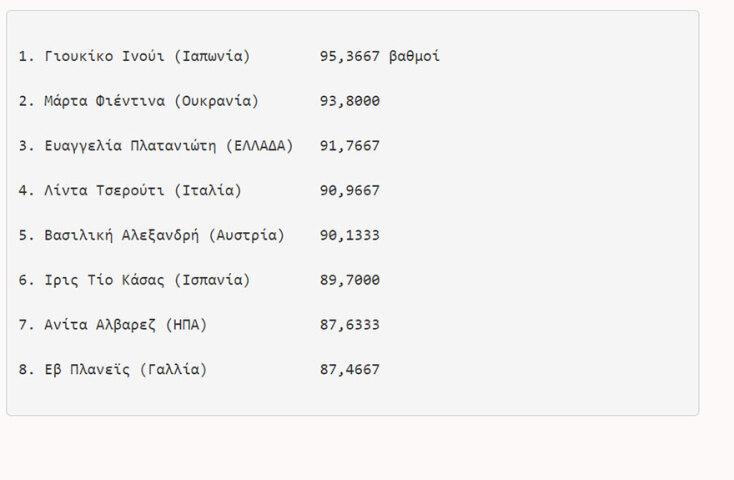734x480 pixels.
Task: Select the score 93,8000
Action: (x=349, y=101)
